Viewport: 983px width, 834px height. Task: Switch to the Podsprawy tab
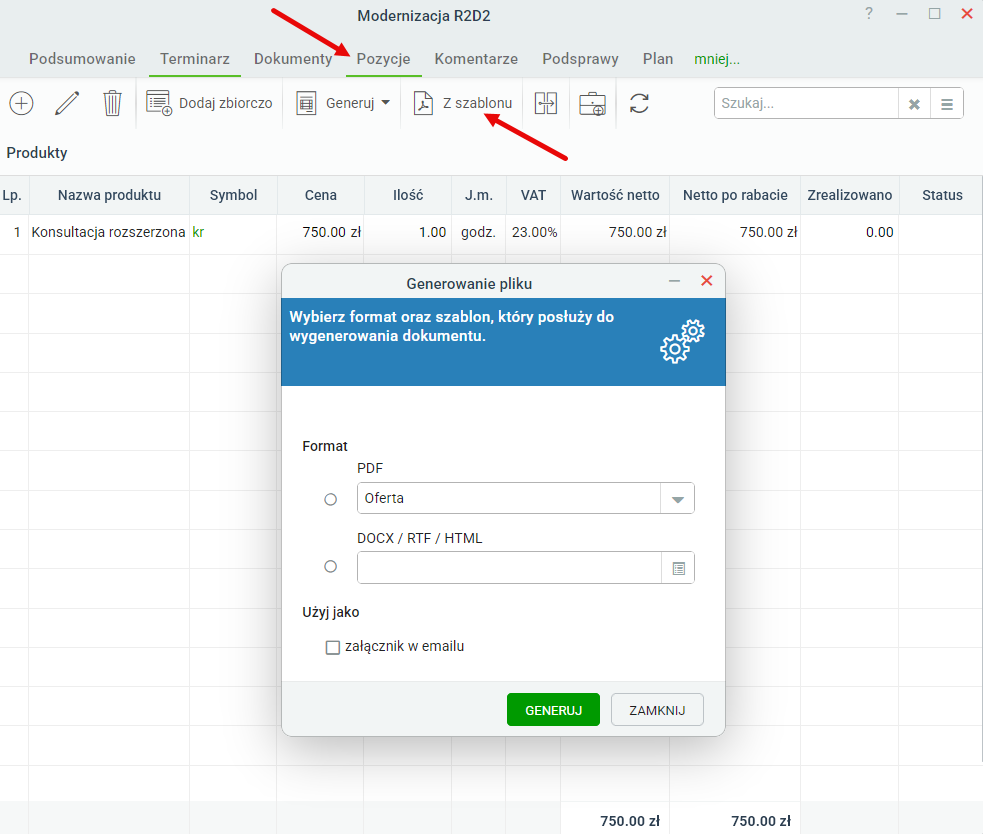(581, 59)
